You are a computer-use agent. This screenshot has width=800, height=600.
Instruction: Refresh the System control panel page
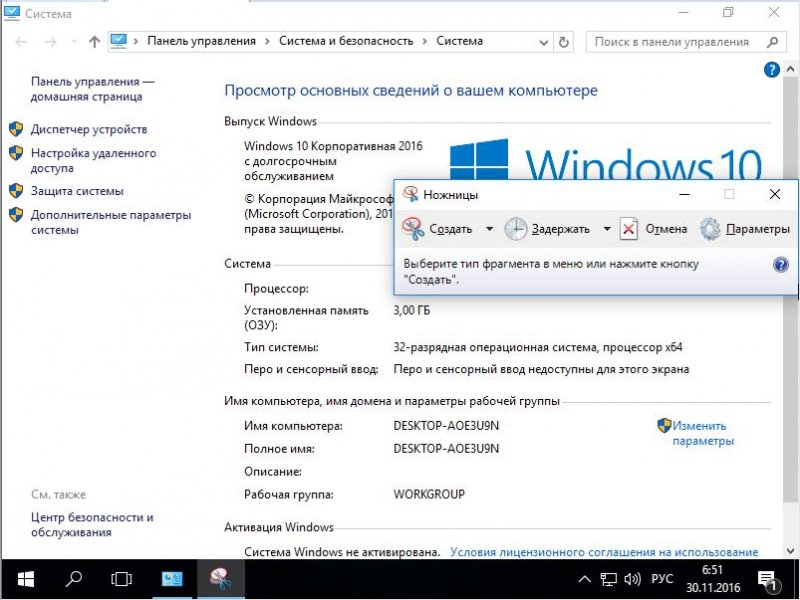563,42
